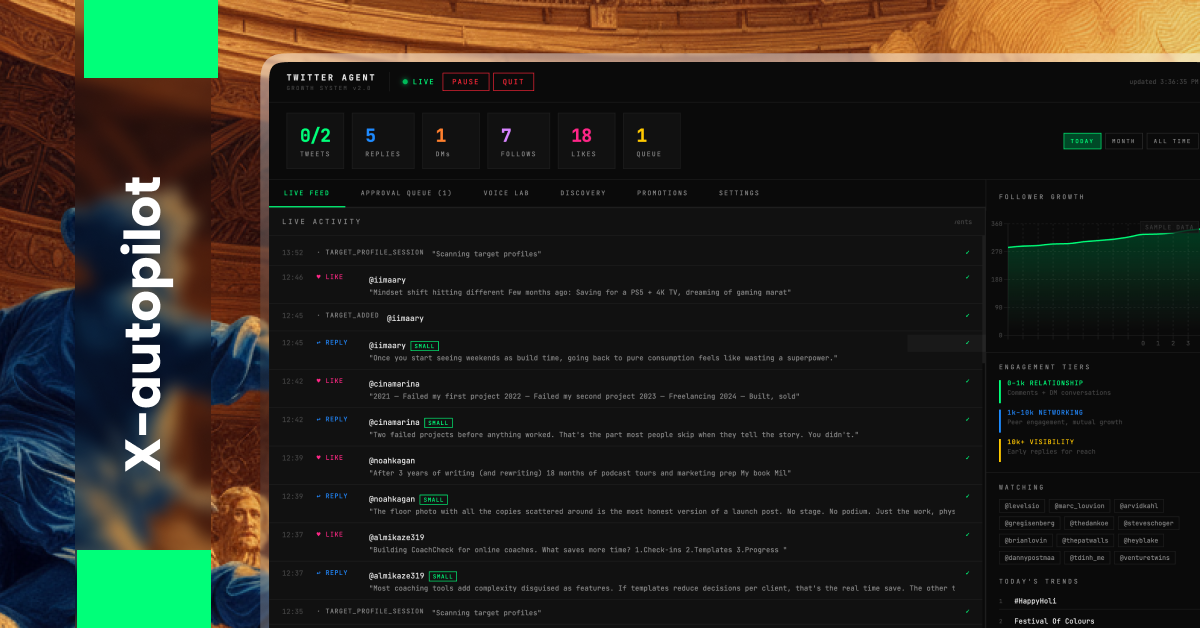The width and height of the screenshot is (1200, 628).
Task: Click the @dannypostmaa watching chip
Action: [x=1029, y=557]
